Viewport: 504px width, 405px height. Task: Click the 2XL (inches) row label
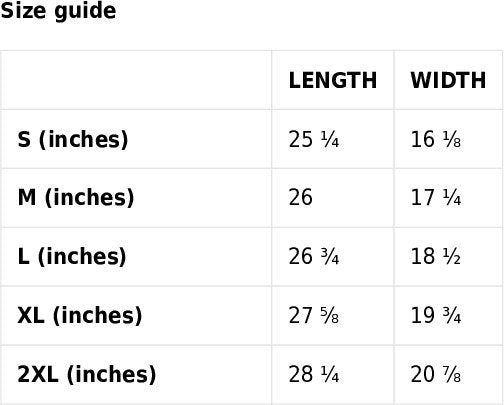[87, 374]
